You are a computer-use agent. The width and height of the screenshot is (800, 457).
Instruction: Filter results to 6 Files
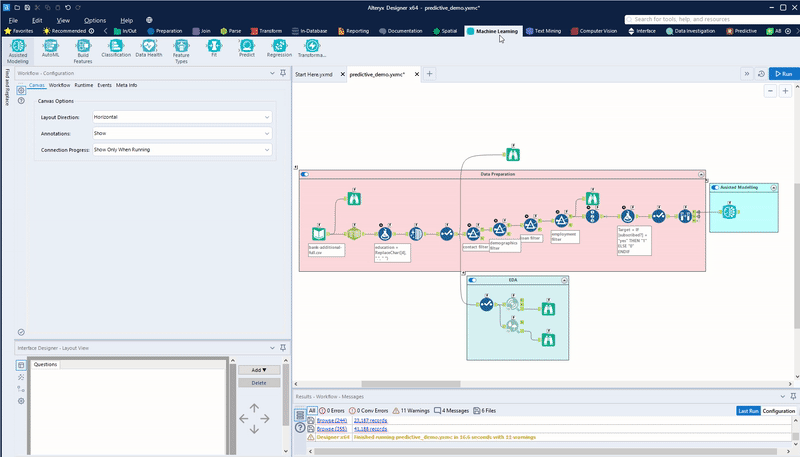pos(485,411)
